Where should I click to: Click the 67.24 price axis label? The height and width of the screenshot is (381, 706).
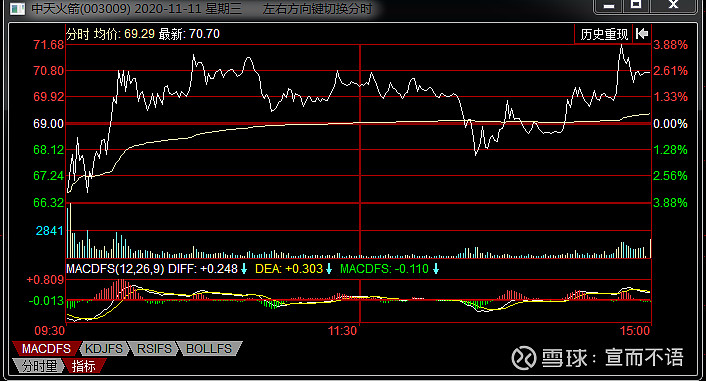(x=49, y=176)
